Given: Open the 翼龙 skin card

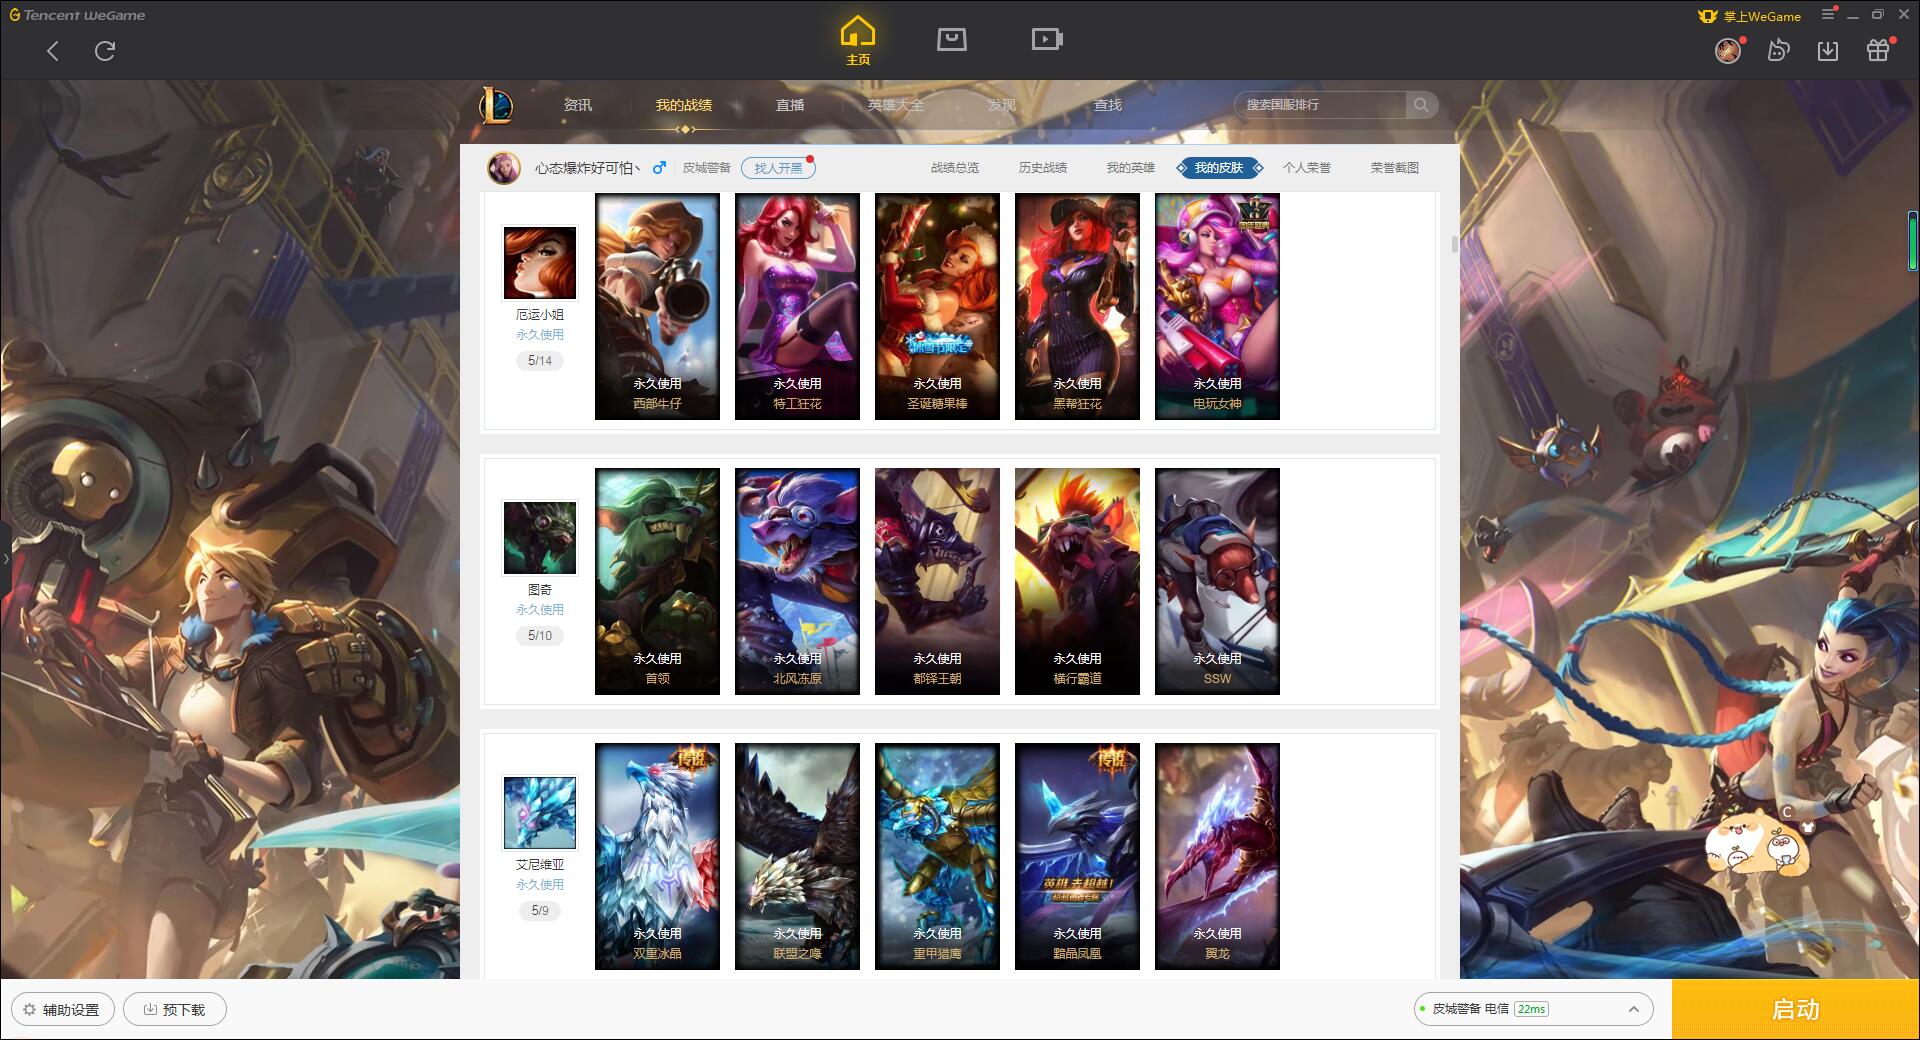Looking at the screenshot, I should point(1217,856).
